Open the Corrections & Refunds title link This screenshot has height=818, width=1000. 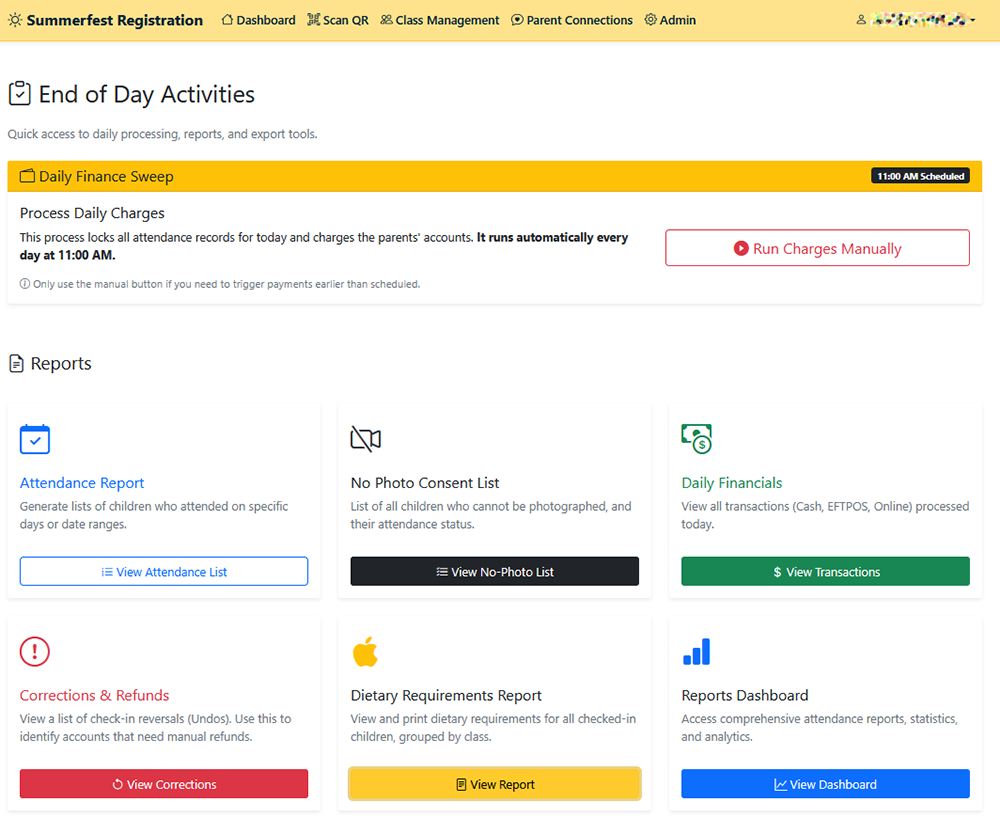94,695
